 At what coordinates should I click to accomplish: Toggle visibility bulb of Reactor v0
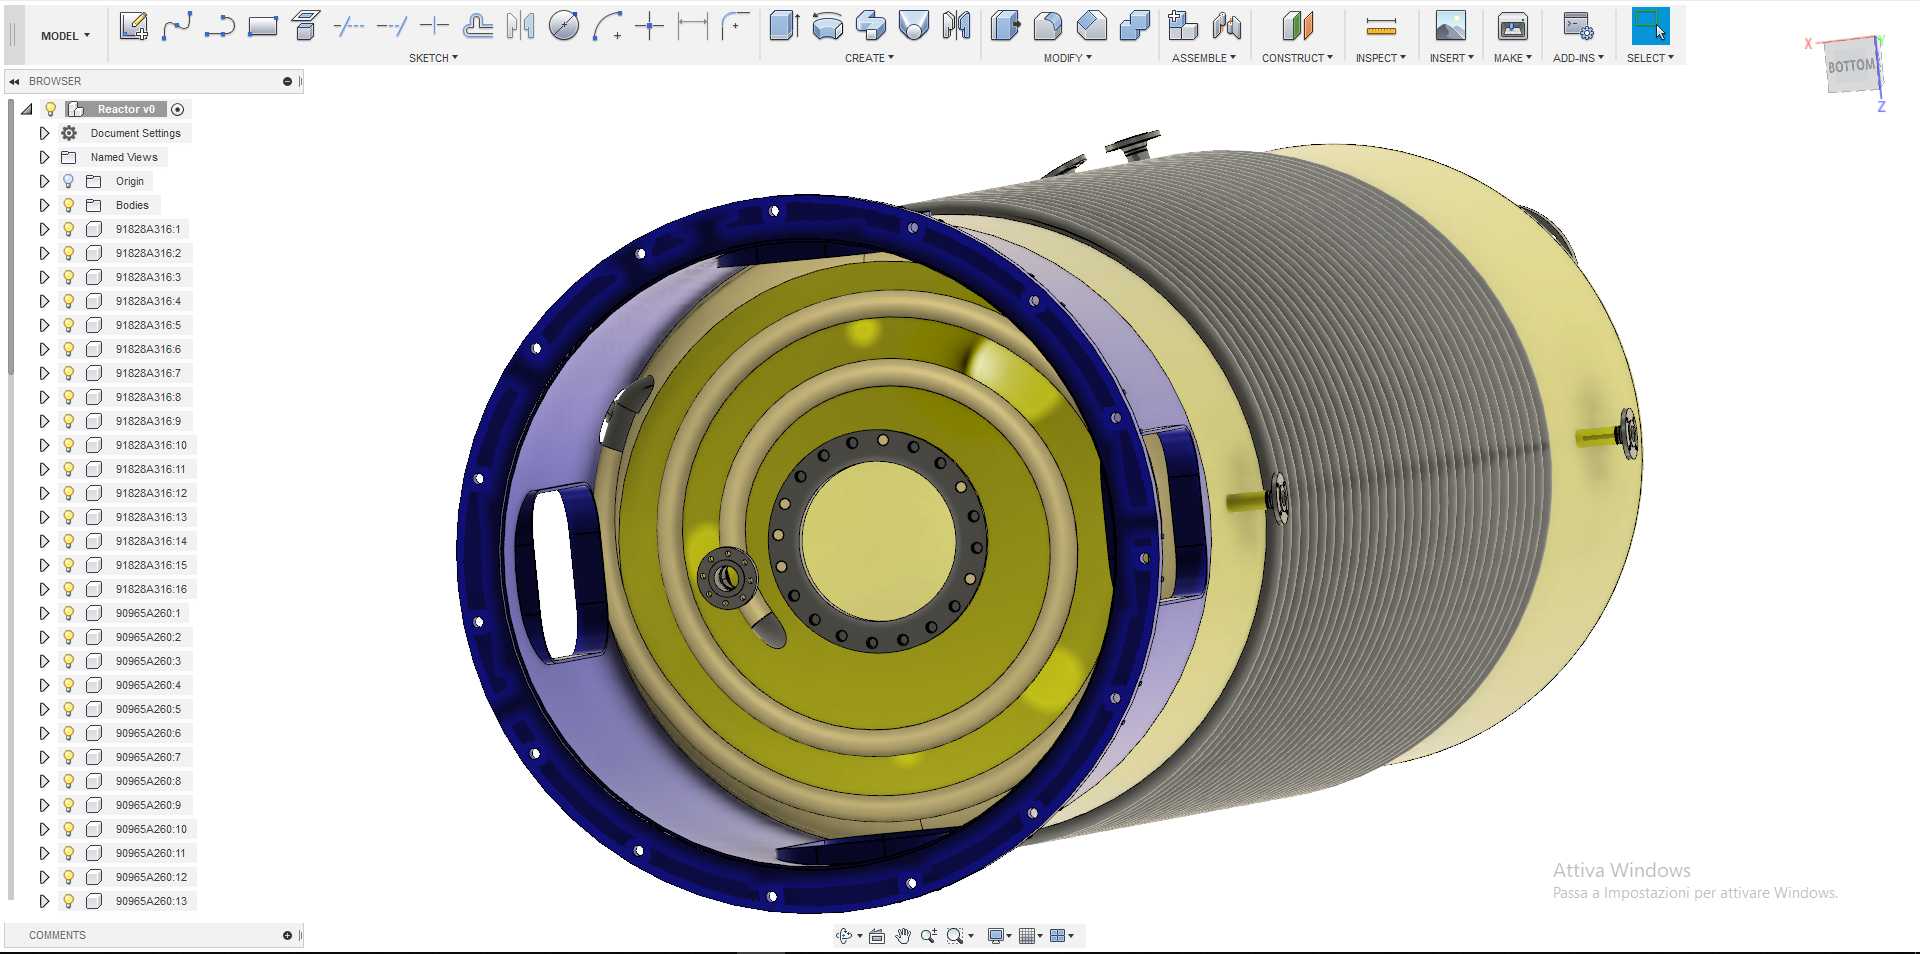click(x=50, y=109)
